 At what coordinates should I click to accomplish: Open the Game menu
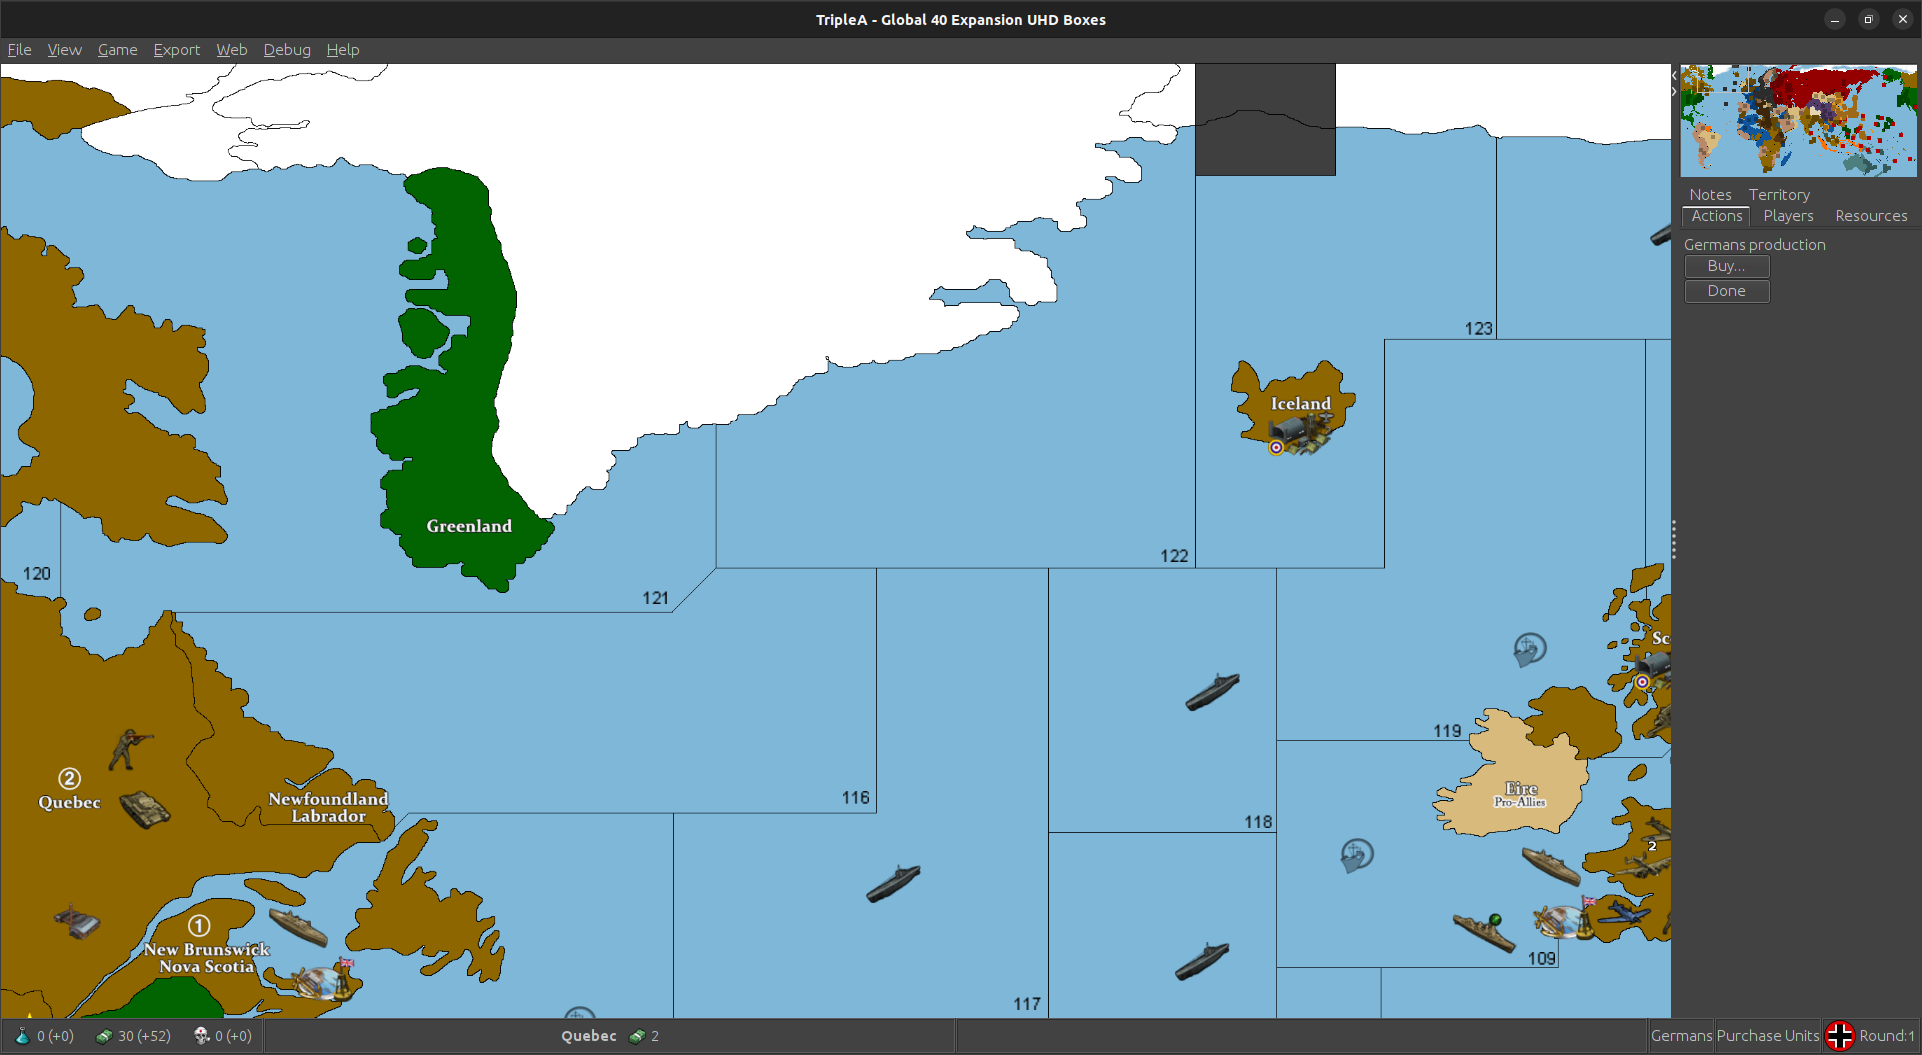118,50
